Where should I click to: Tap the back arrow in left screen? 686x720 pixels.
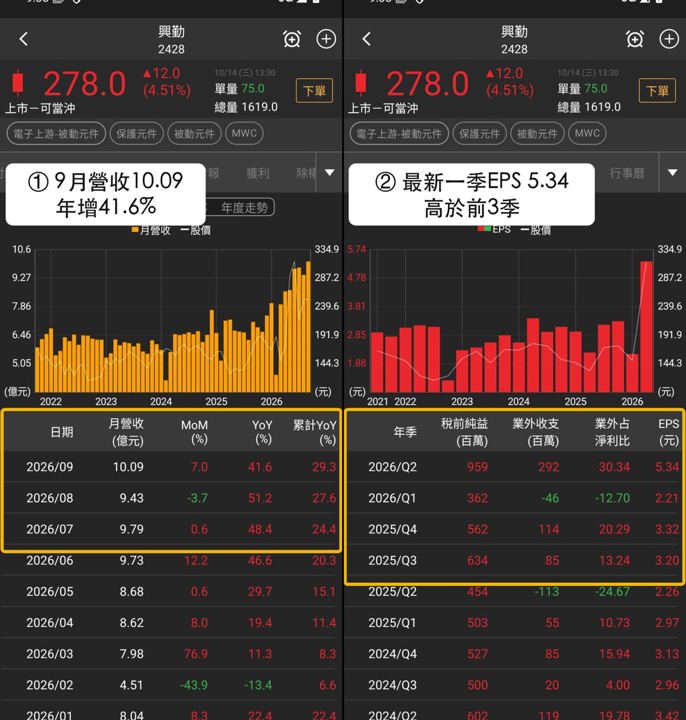point(24,39)
